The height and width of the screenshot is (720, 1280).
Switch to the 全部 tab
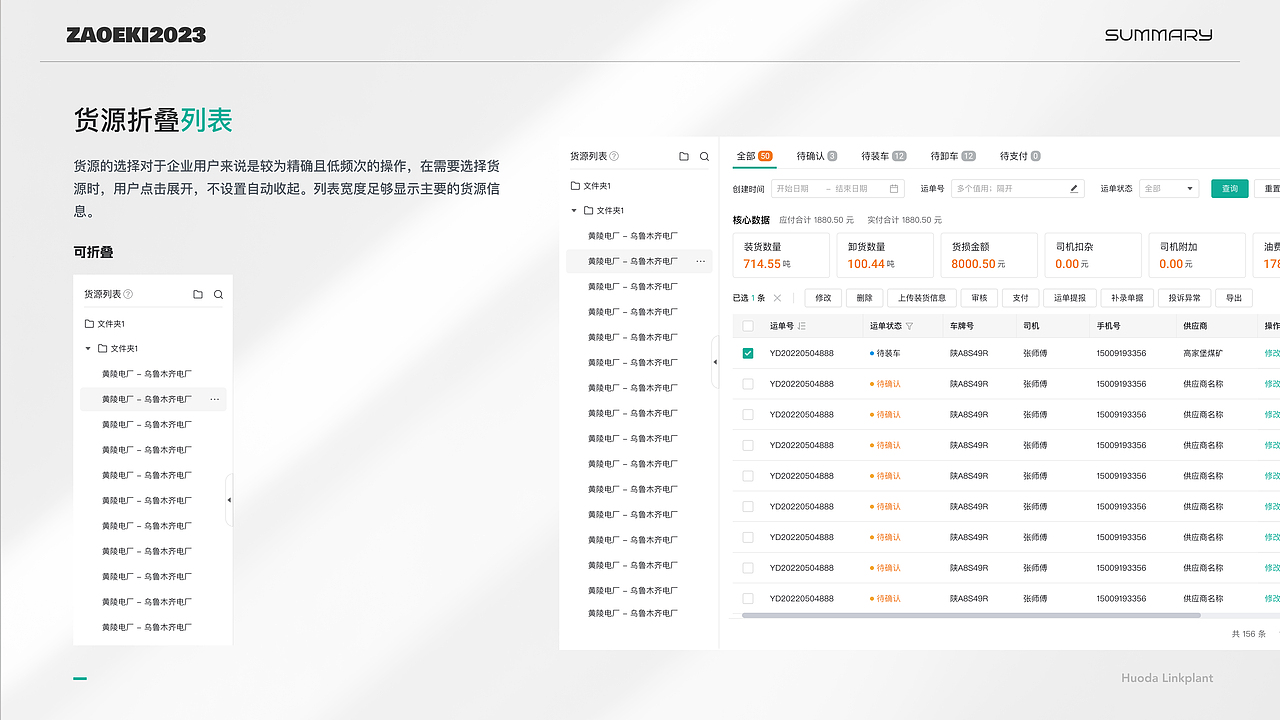[754, 156]
